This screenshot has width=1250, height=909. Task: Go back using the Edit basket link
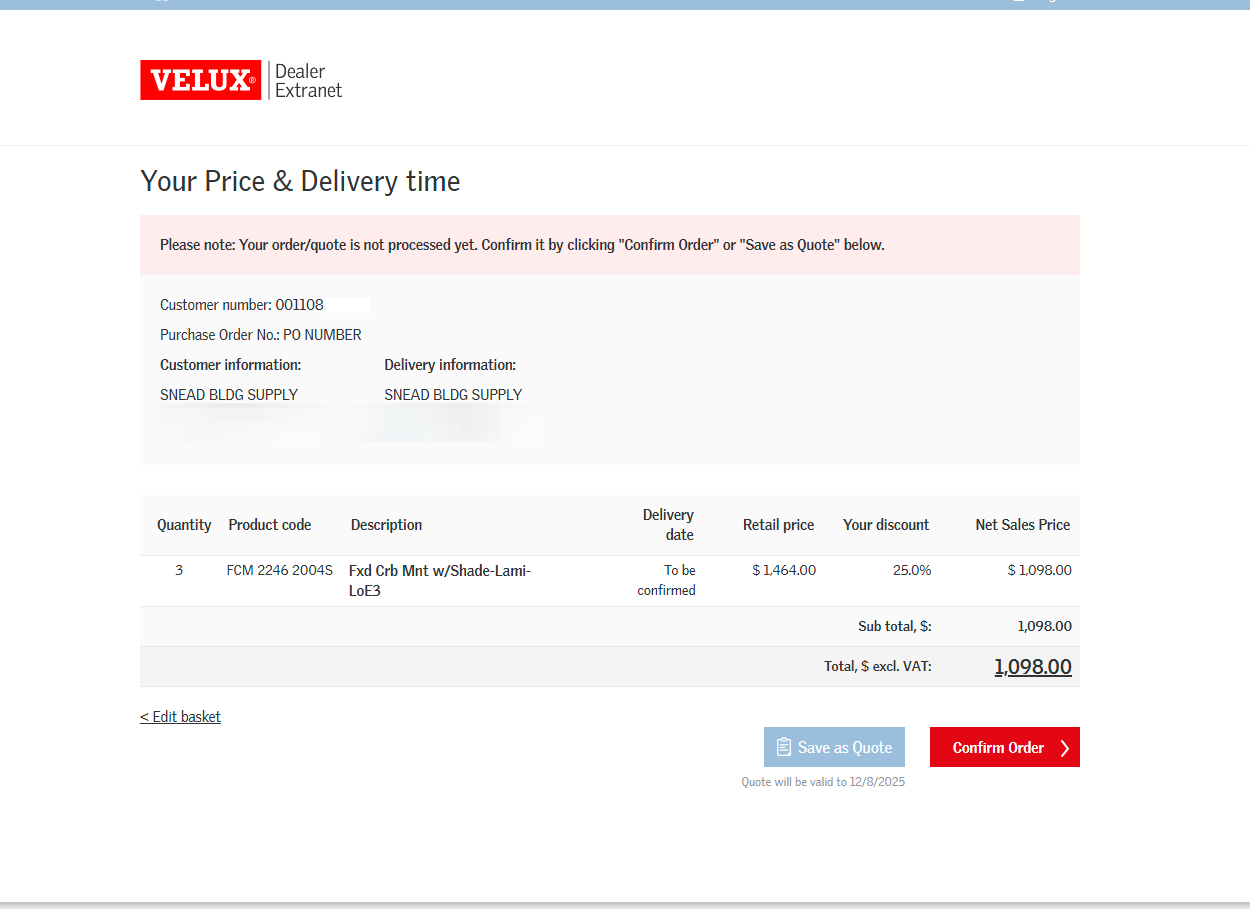point(180,717)
